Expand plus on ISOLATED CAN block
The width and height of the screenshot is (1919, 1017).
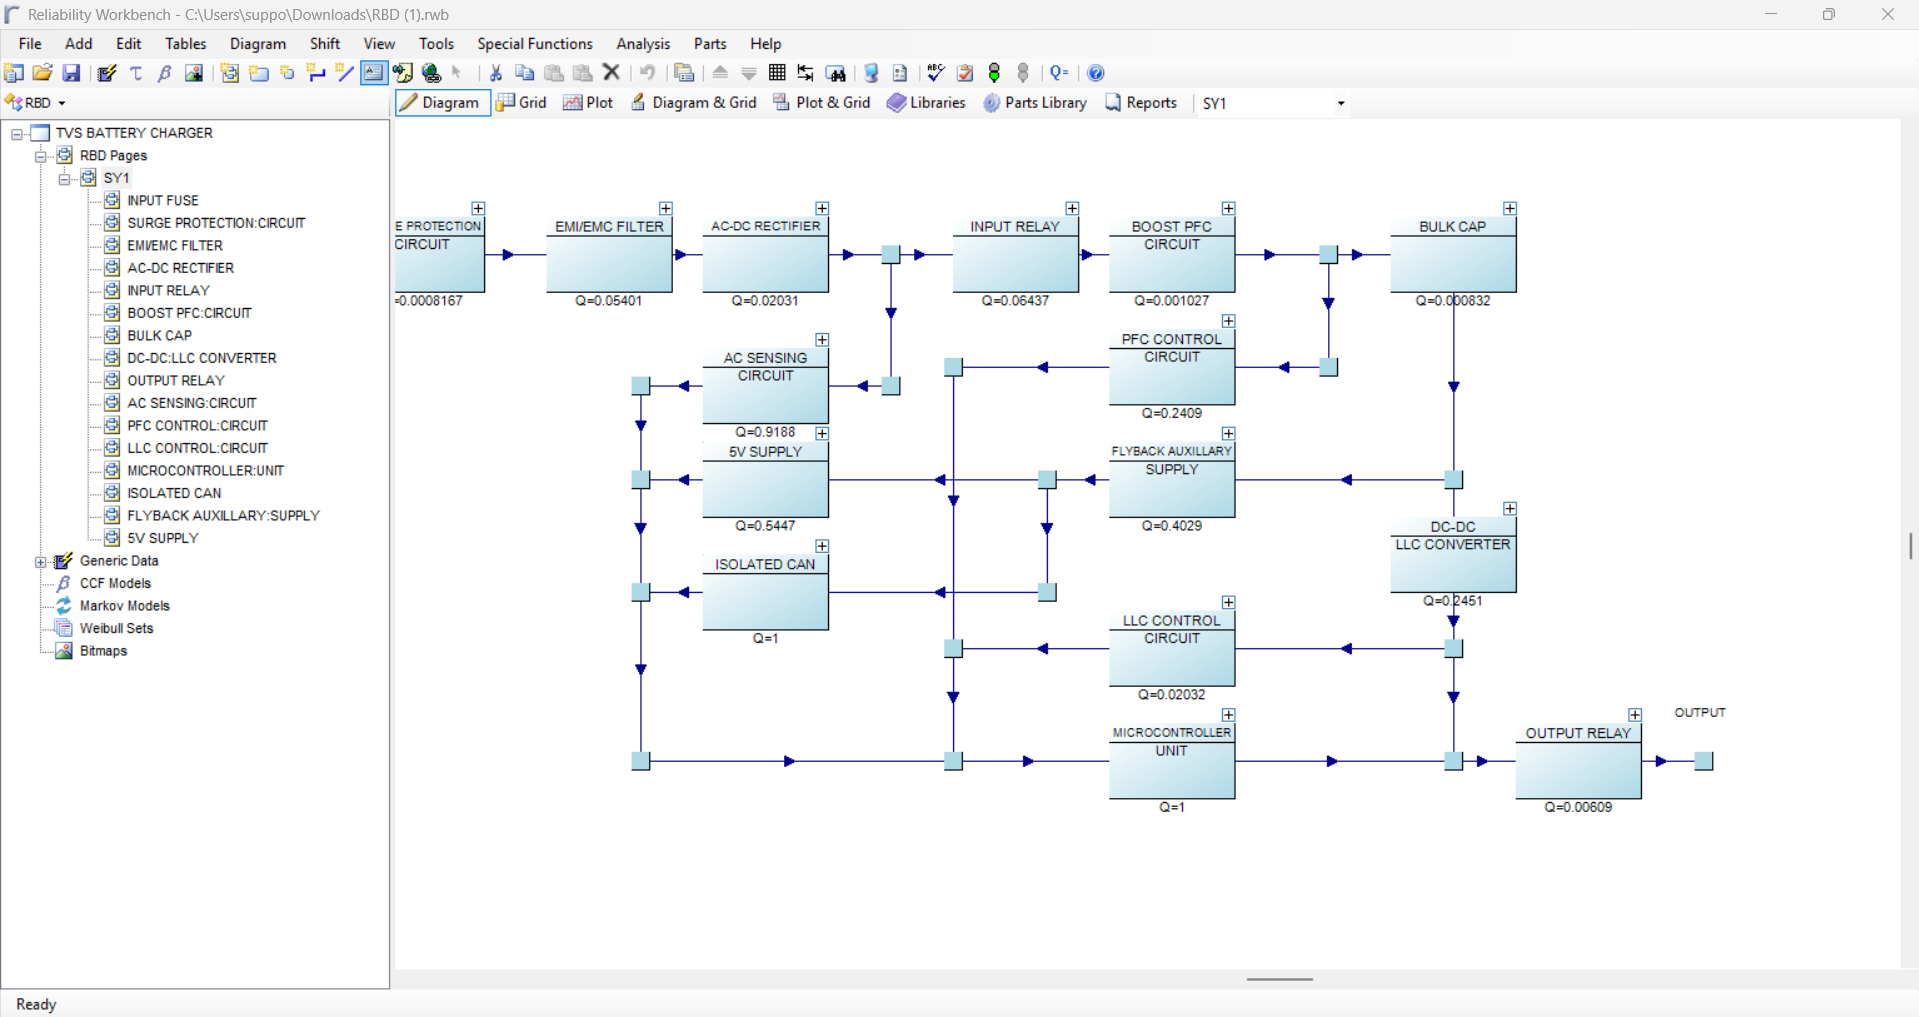[822, 546]
